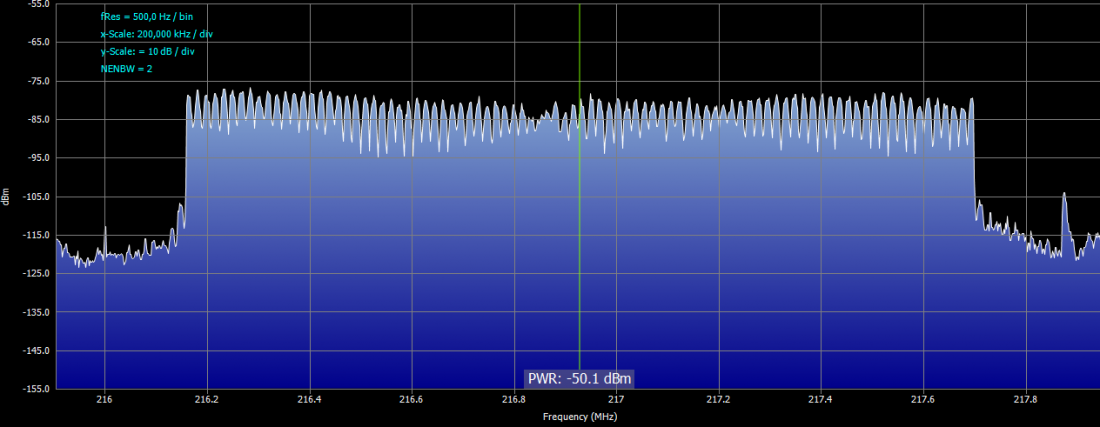Click the 'NENBW = 2' label
Screen dimensions: 1100x427
tap(126, 69)
